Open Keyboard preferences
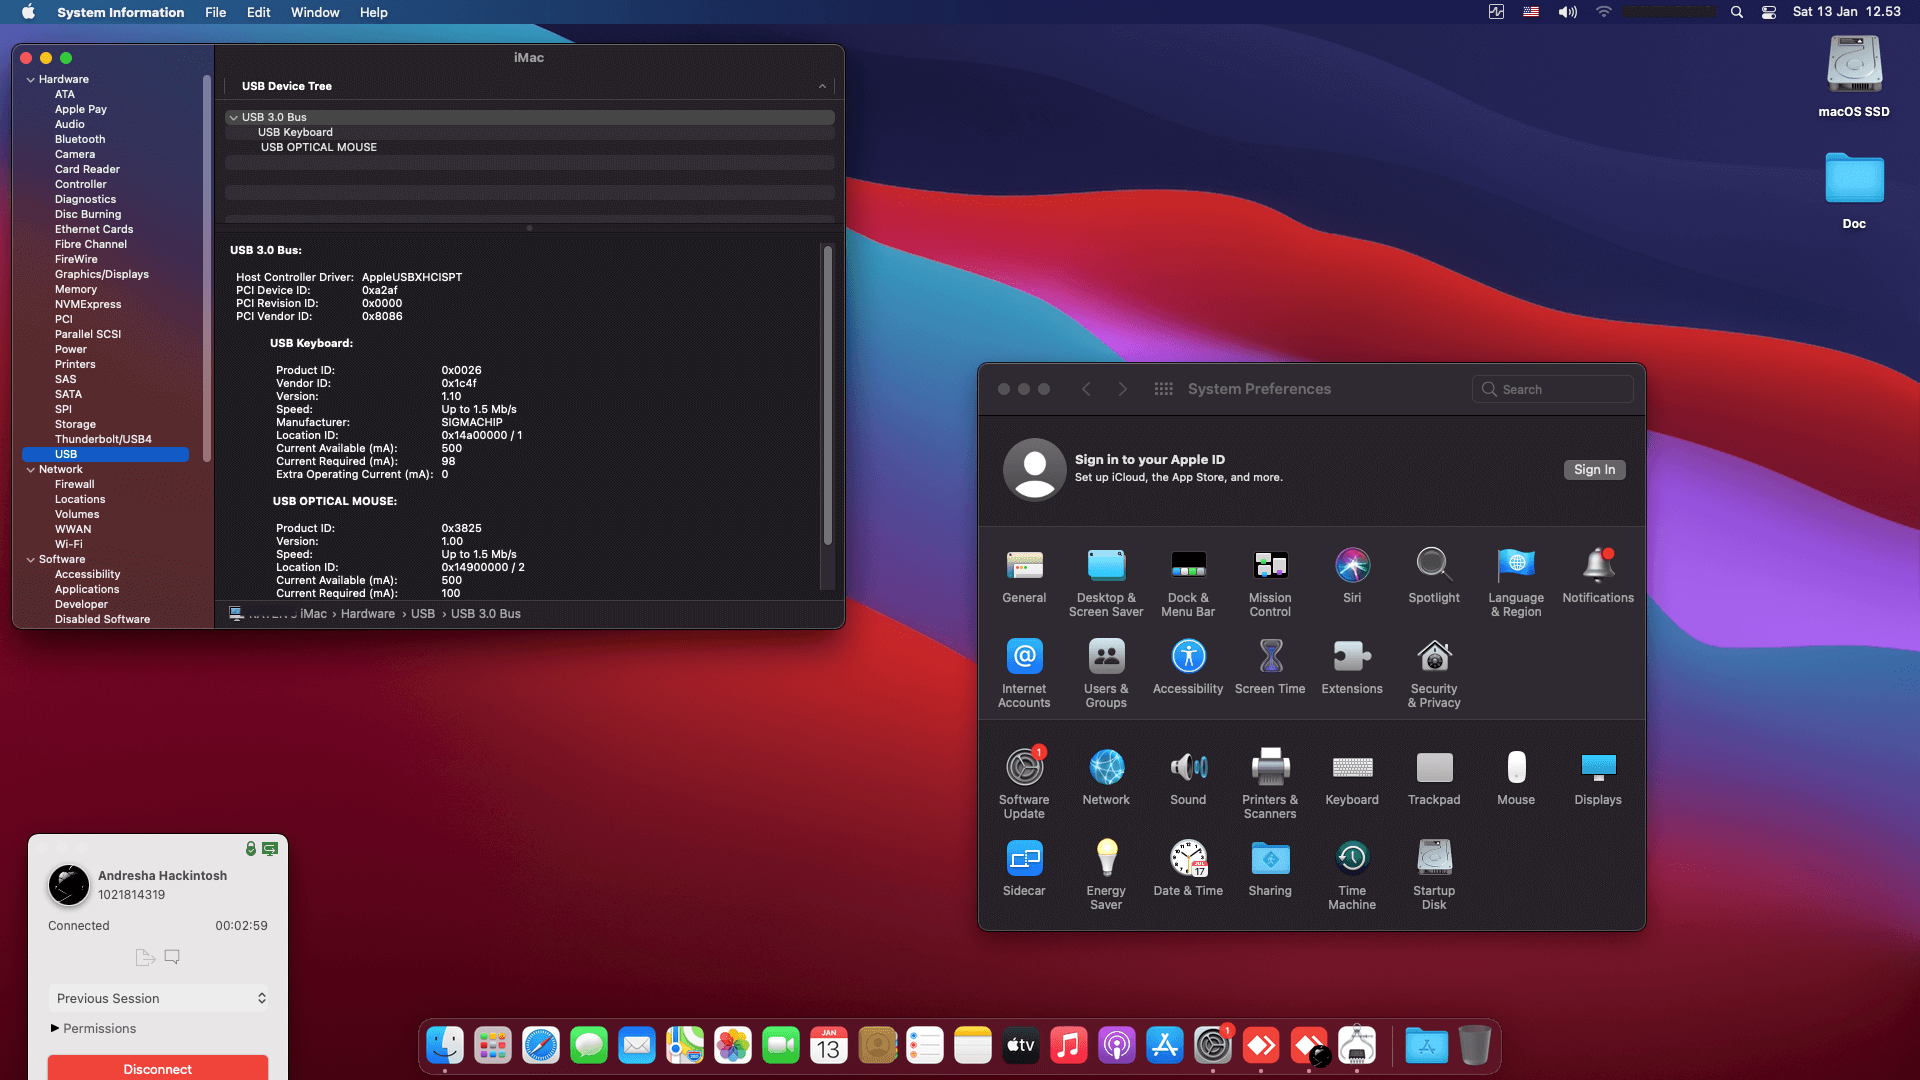 coord(1352,778)
